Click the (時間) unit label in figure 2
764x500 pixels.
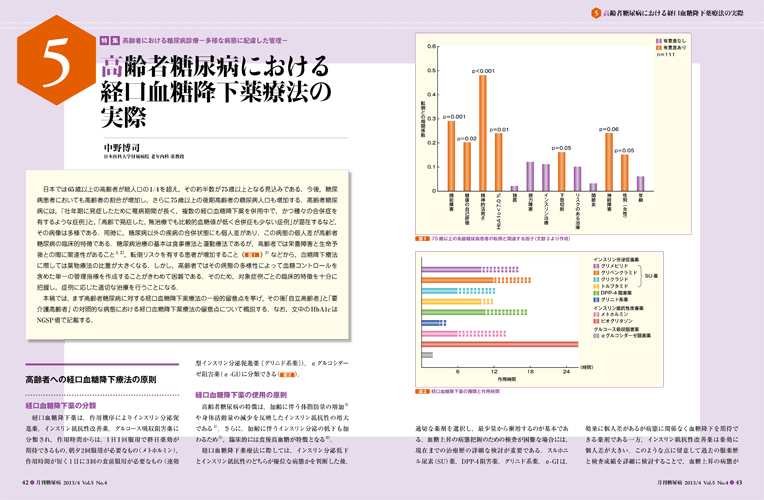[x=586, y=367]
